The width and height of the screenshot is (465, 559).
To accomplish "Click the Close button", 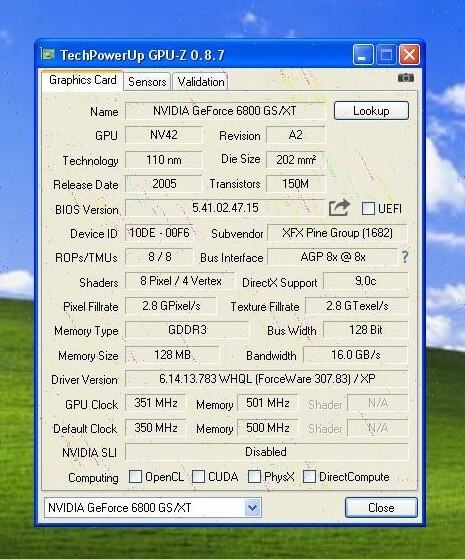I will pyautogui.click(x=381, y=507).
